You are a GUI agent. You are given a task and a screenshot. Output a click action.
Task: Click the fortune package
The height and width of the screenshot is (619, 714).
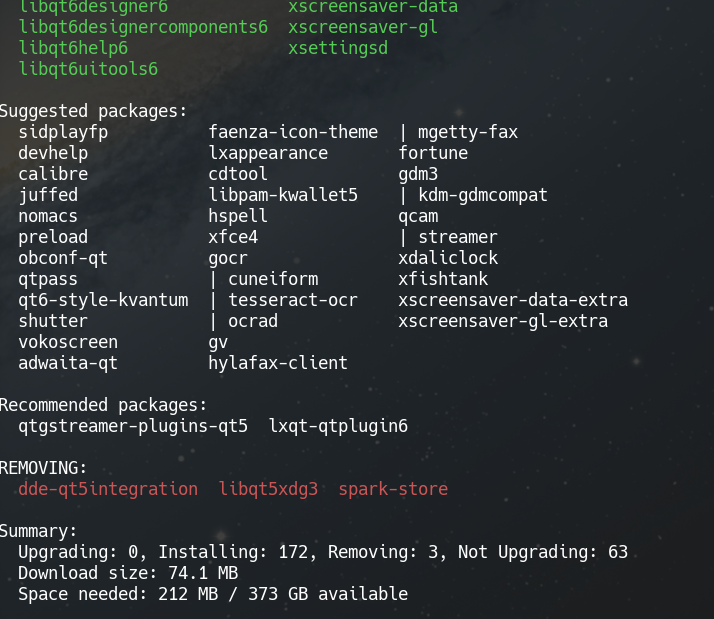[433, 153]
